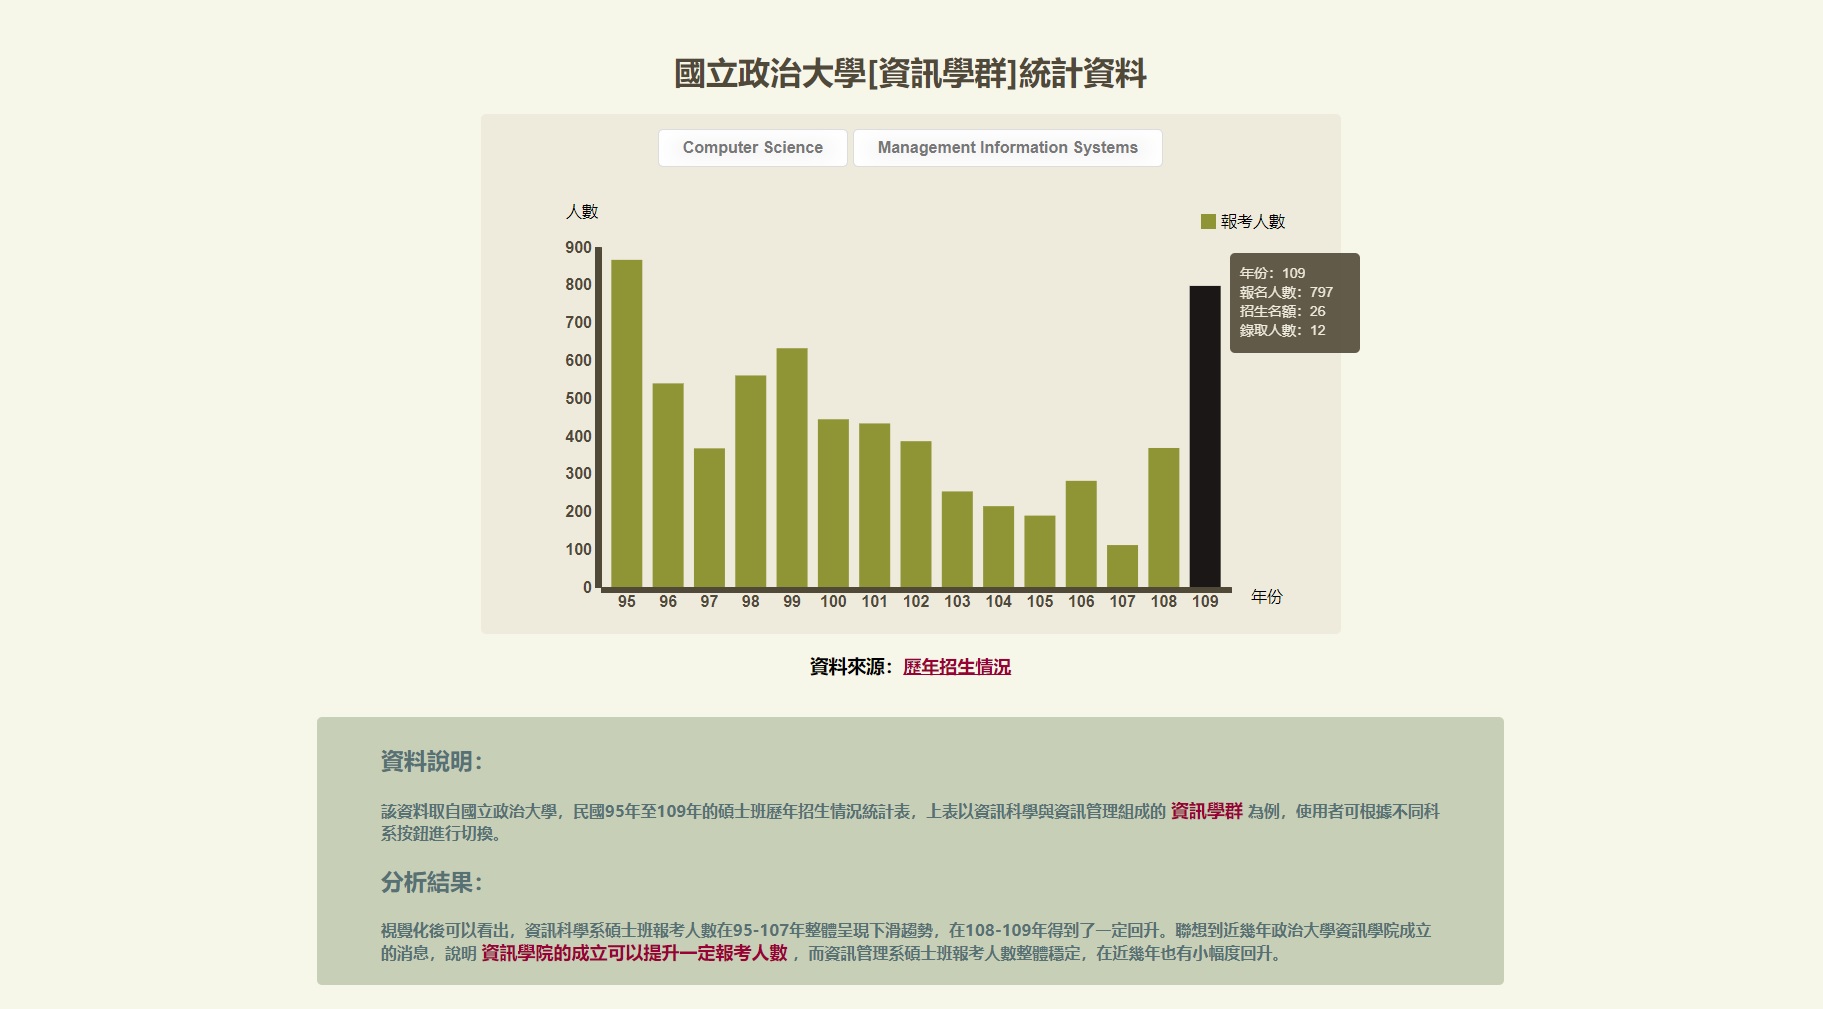Click the 人數 y-axis title
The image size is (1823, 1009).
[x=582, y=212]
